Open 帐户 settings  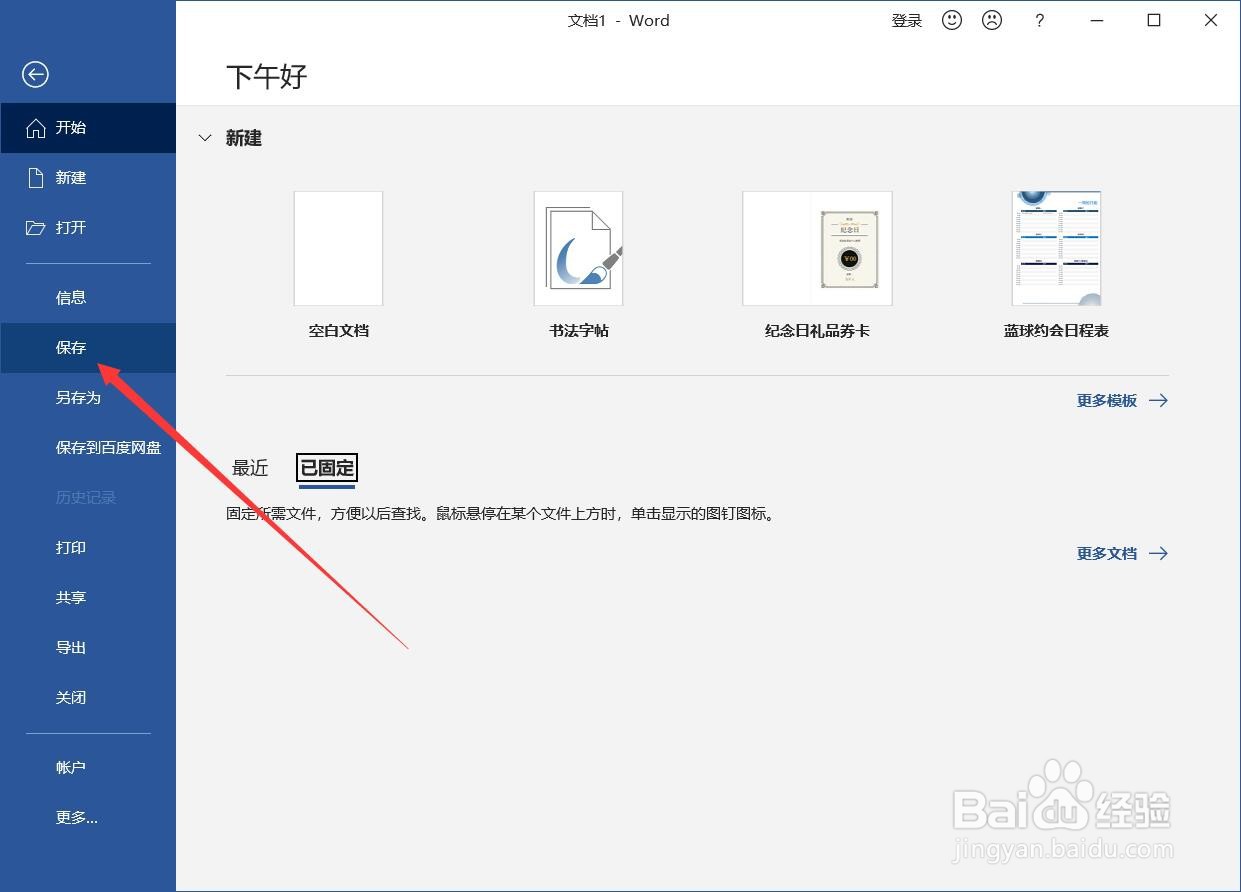[x=88, y=768]
